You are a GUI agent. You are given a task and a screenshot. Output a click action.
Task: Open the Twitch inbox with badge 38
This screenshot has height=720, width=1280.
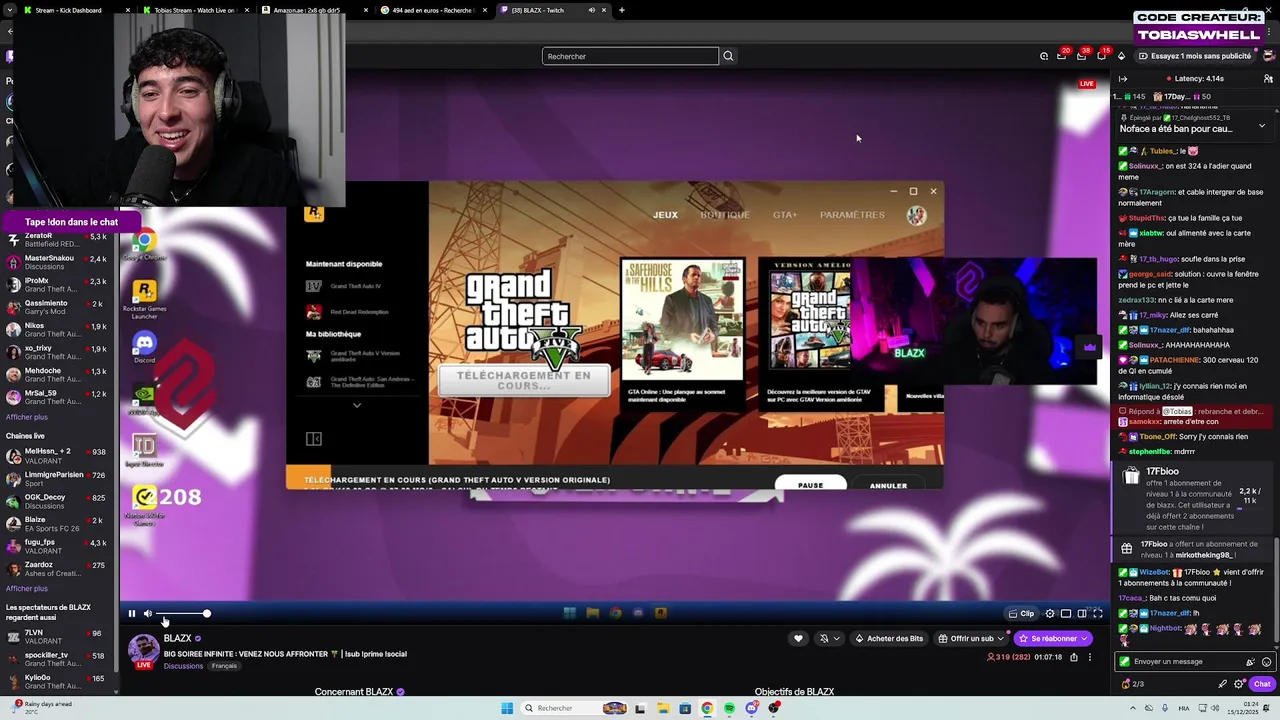click(x=1081, y=55)
